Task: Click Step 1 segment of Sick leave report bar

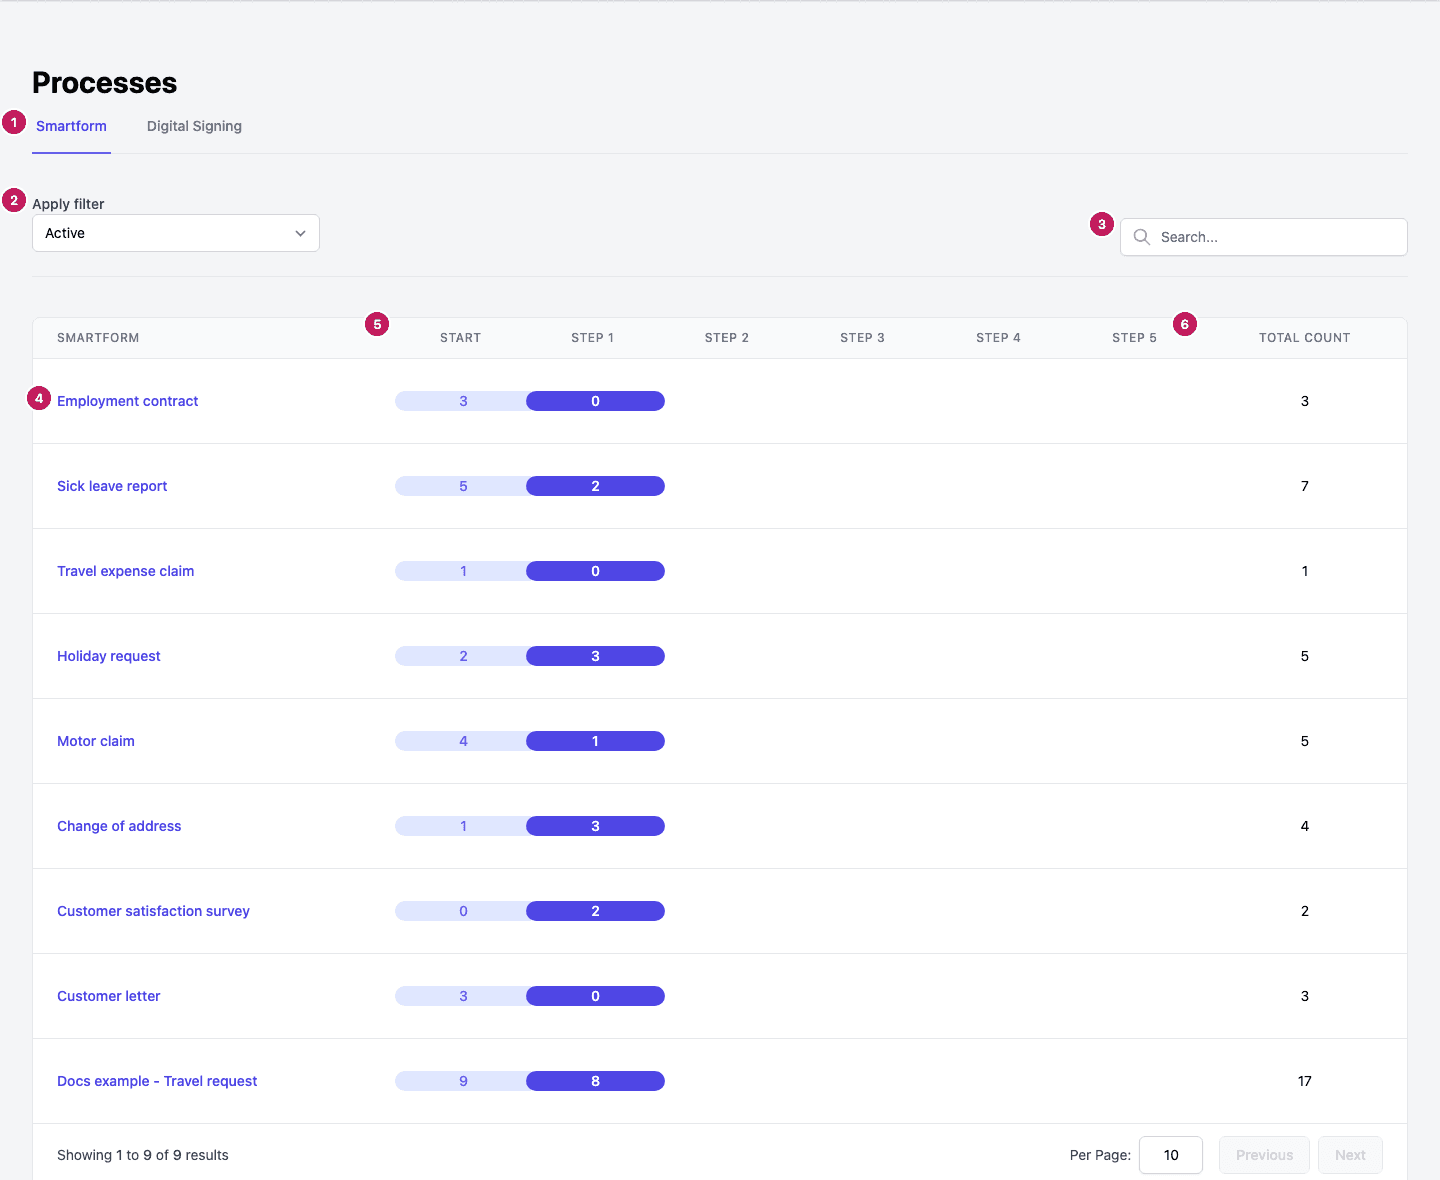Action: click(595, 486)
